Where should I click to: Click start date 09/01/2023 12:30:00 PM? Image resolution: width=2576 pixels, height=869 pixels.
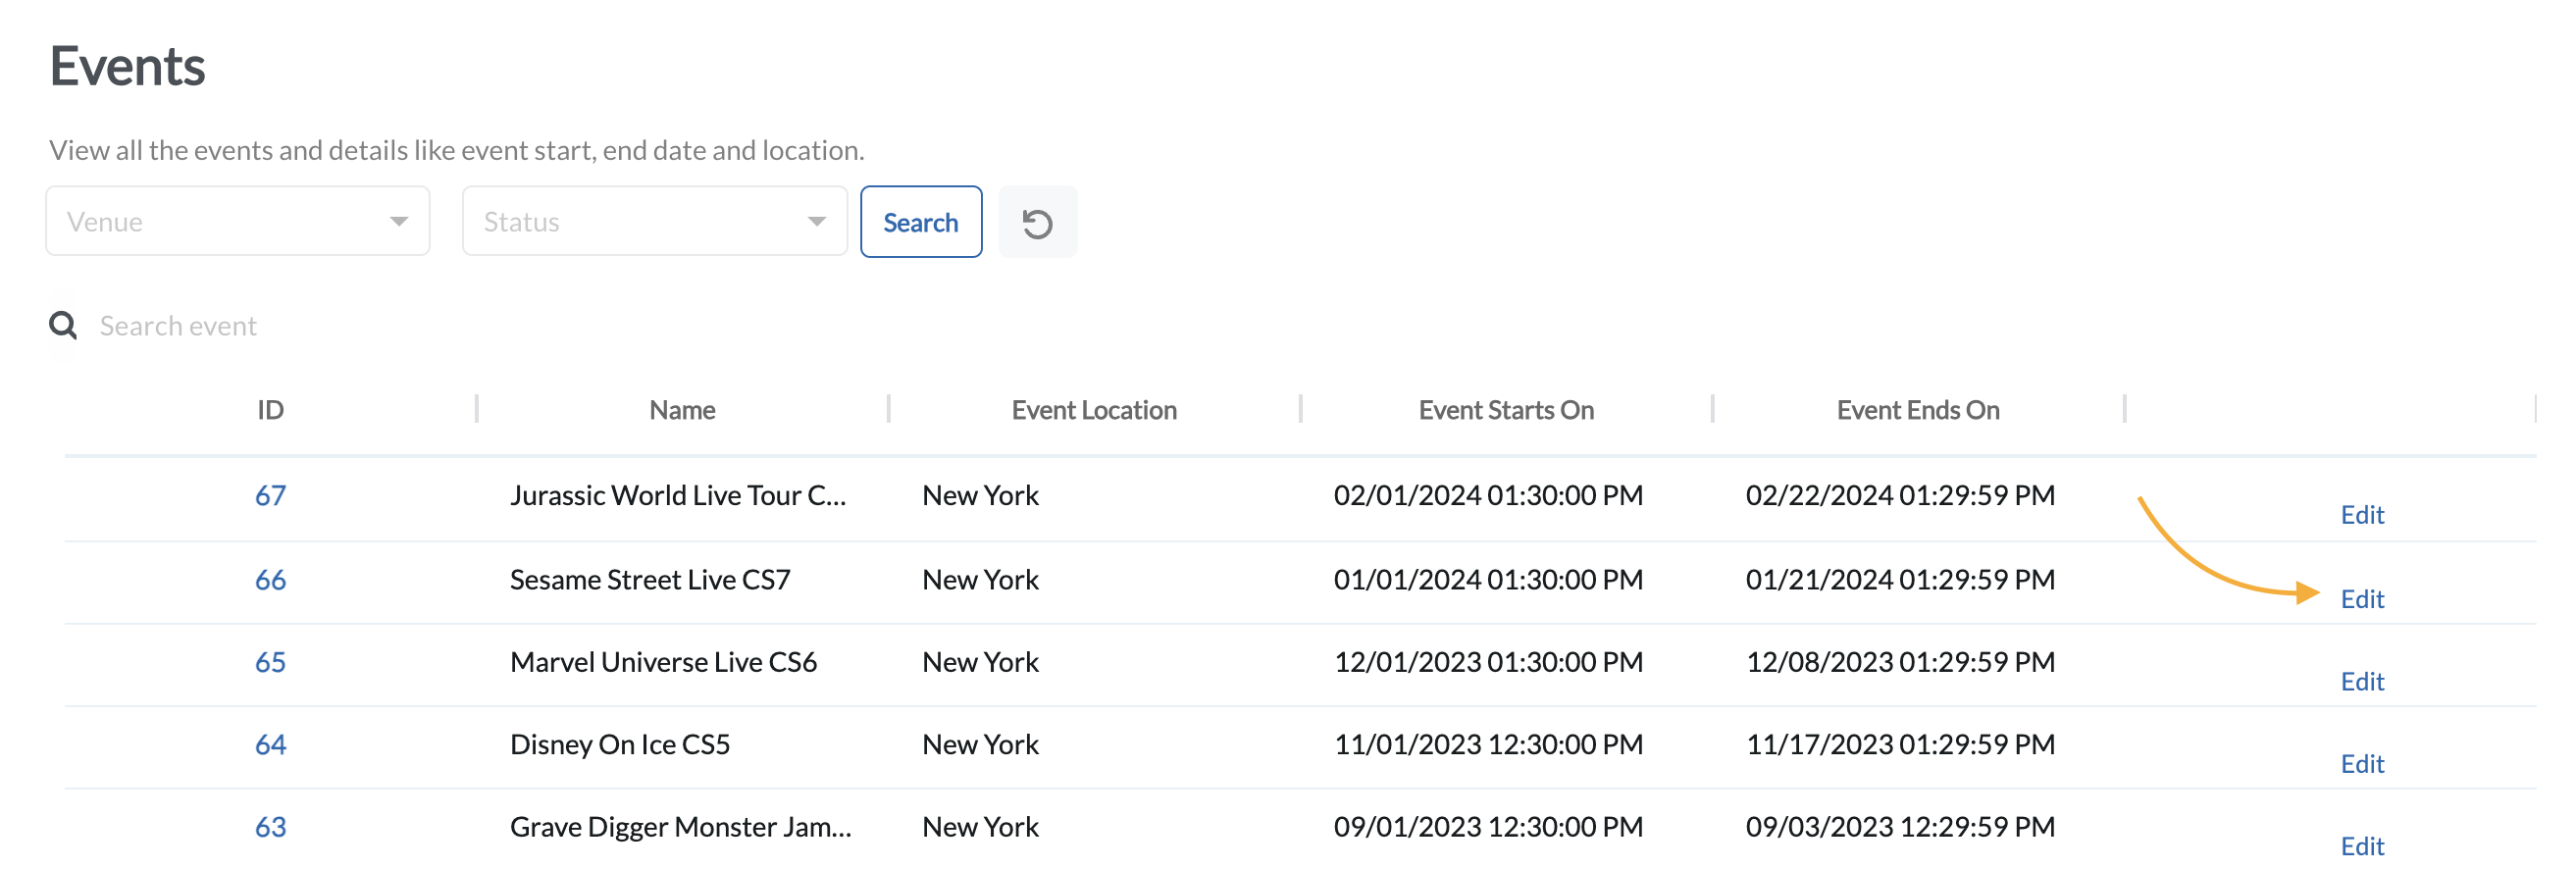1488,827
